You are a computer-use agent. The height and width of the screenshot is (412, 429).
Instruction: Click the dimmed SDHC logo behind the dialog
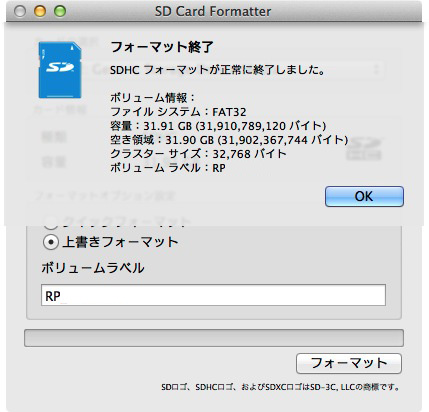[364, 149]
